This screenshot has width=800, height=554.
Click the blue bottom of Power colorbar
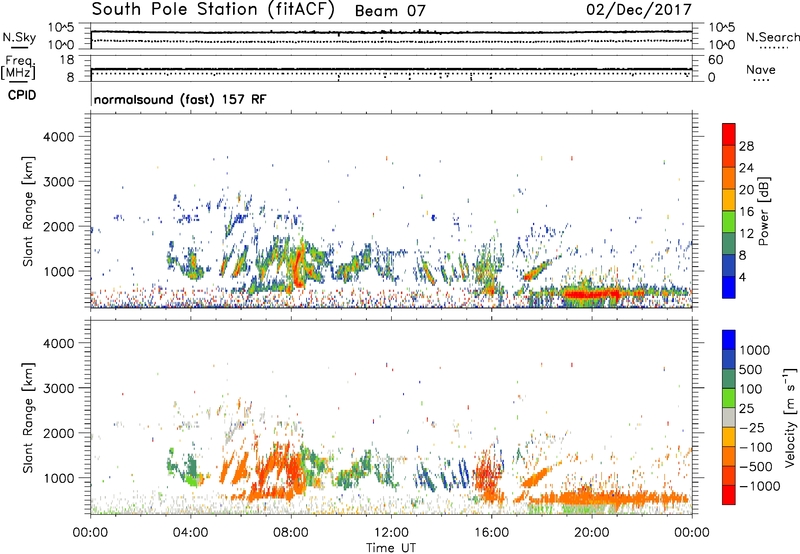coord(729,287)
